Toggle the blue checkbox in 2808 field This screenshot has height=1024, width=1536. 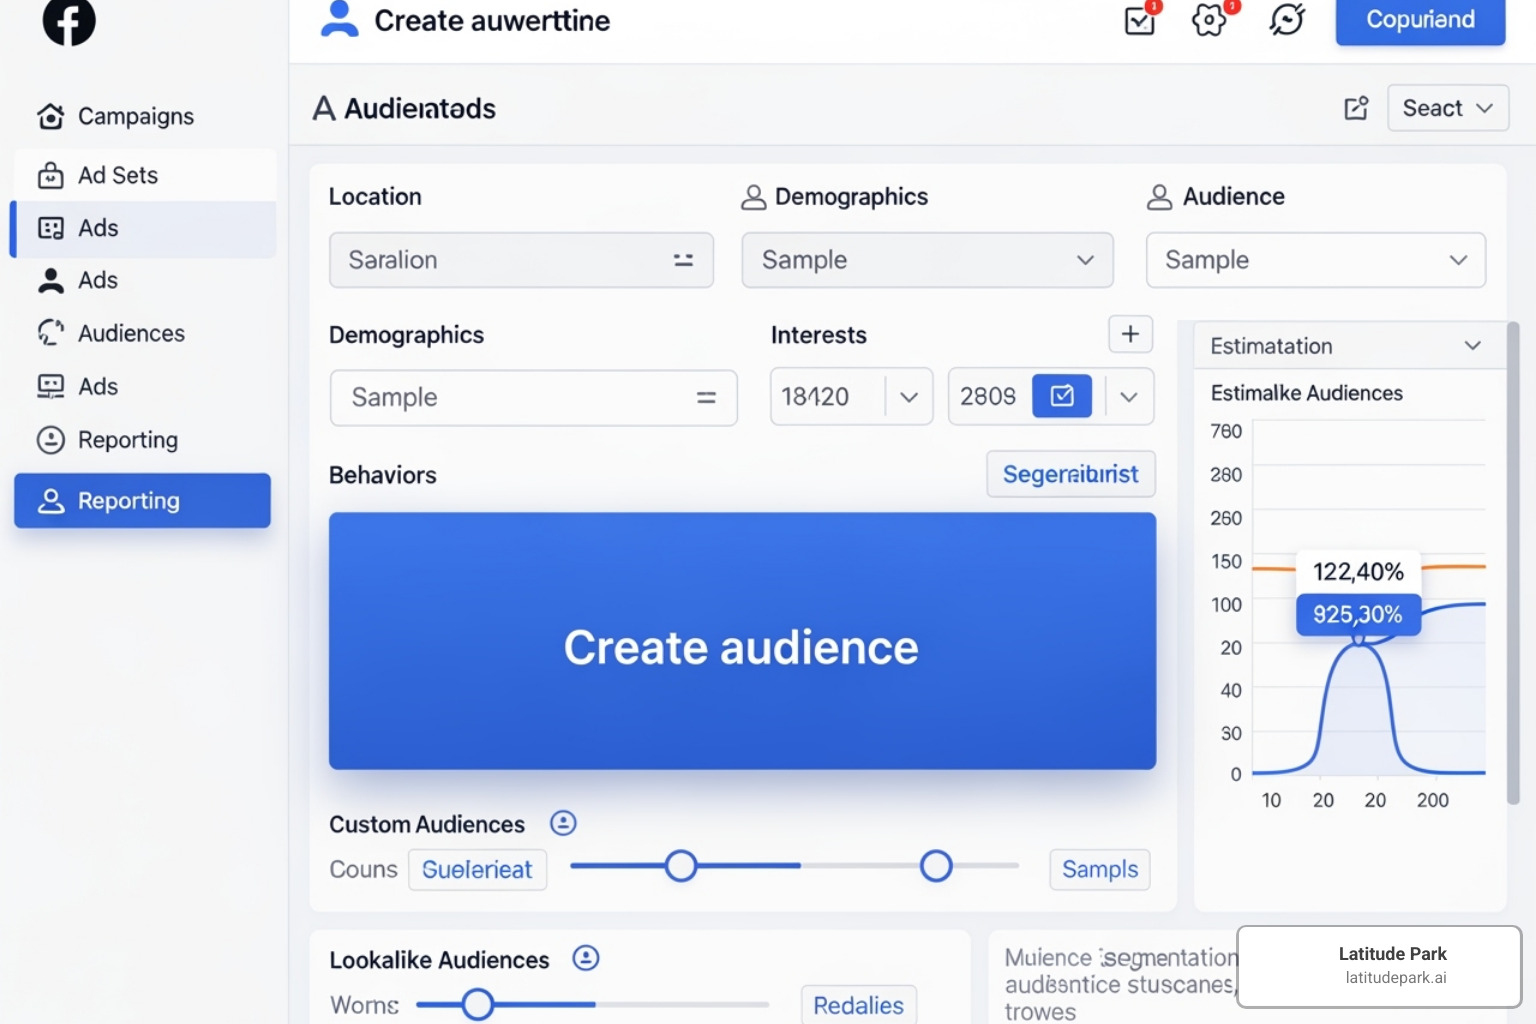pyautogui.click(x=1062, y=396)
